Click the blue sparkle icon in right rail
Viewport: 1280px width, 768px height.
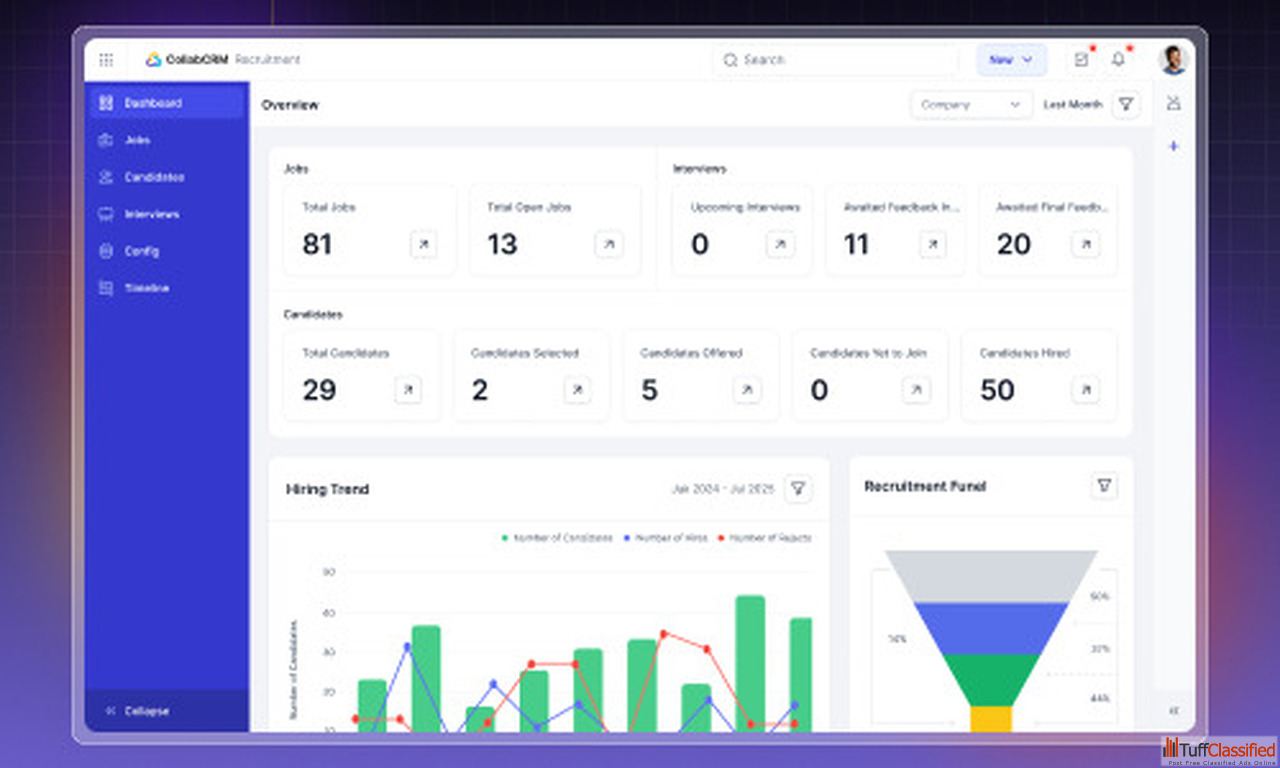tap(1174, 146)
